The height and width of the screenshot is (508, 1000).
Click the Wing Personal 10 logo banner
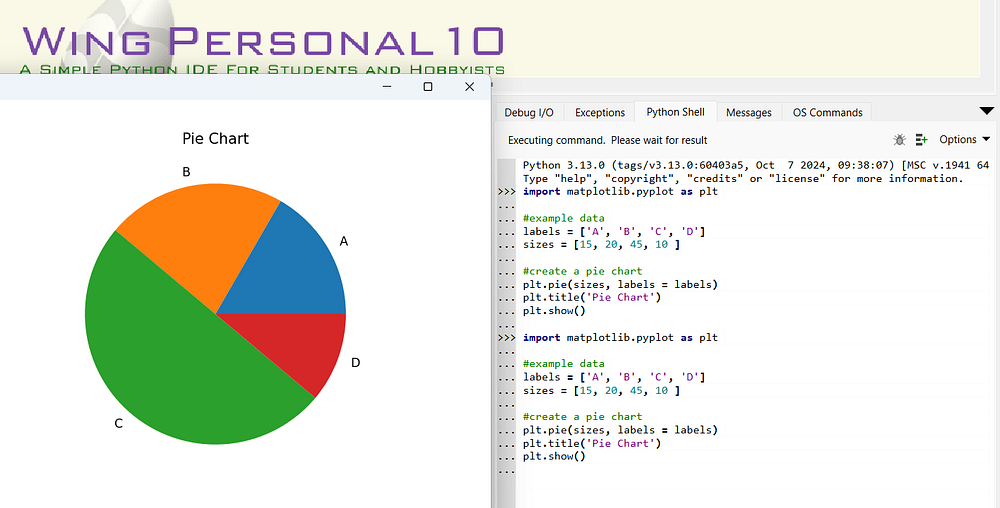pyautogui.click(x=262, y=48)
